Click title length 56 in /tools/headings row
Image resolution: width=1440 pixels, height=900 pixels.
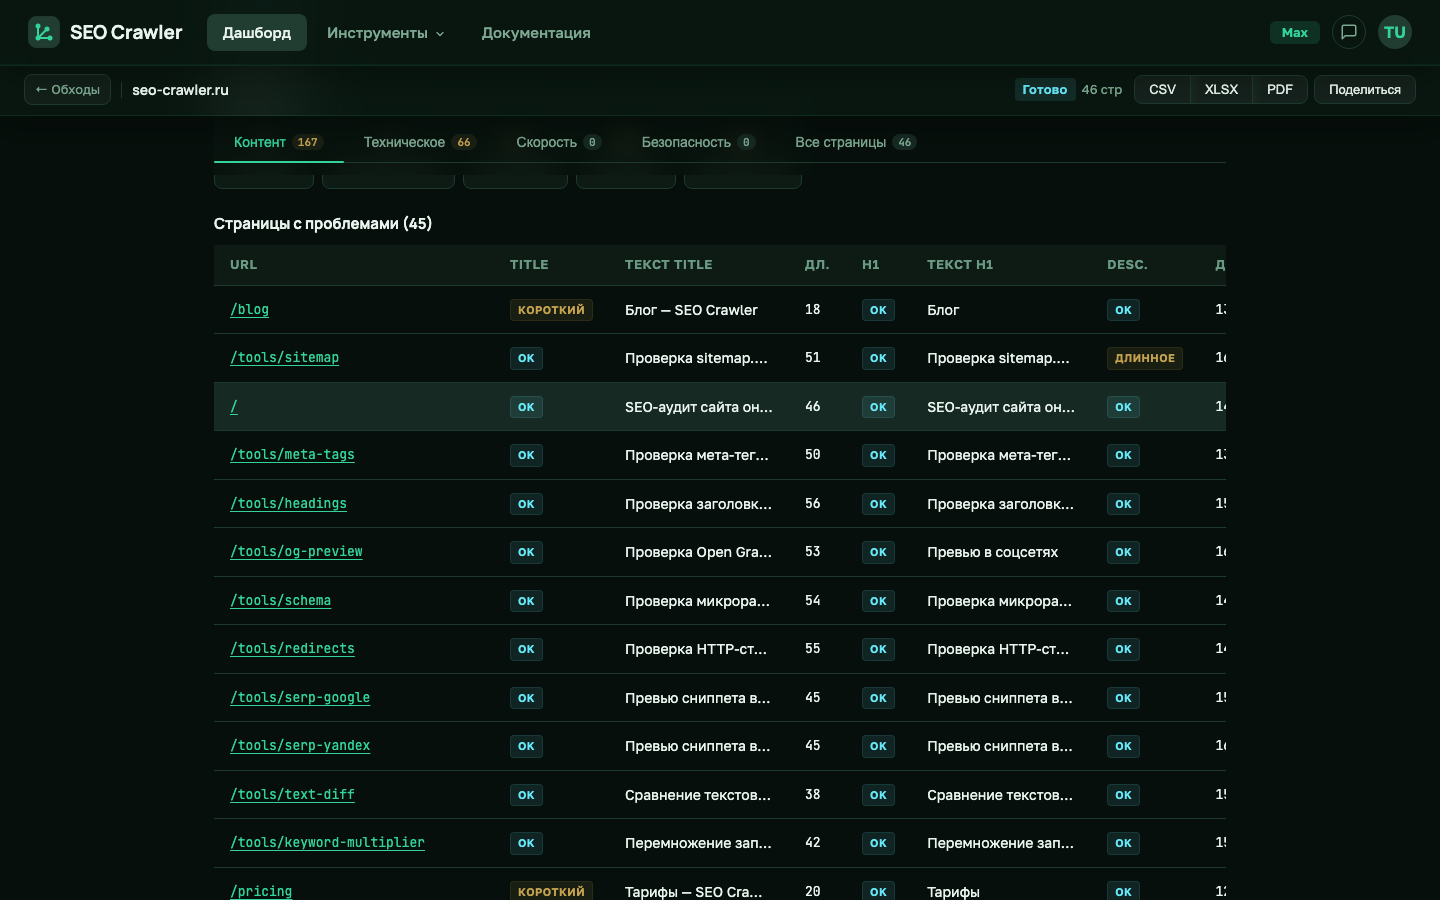pyautogui.click(x=813, y=504)
